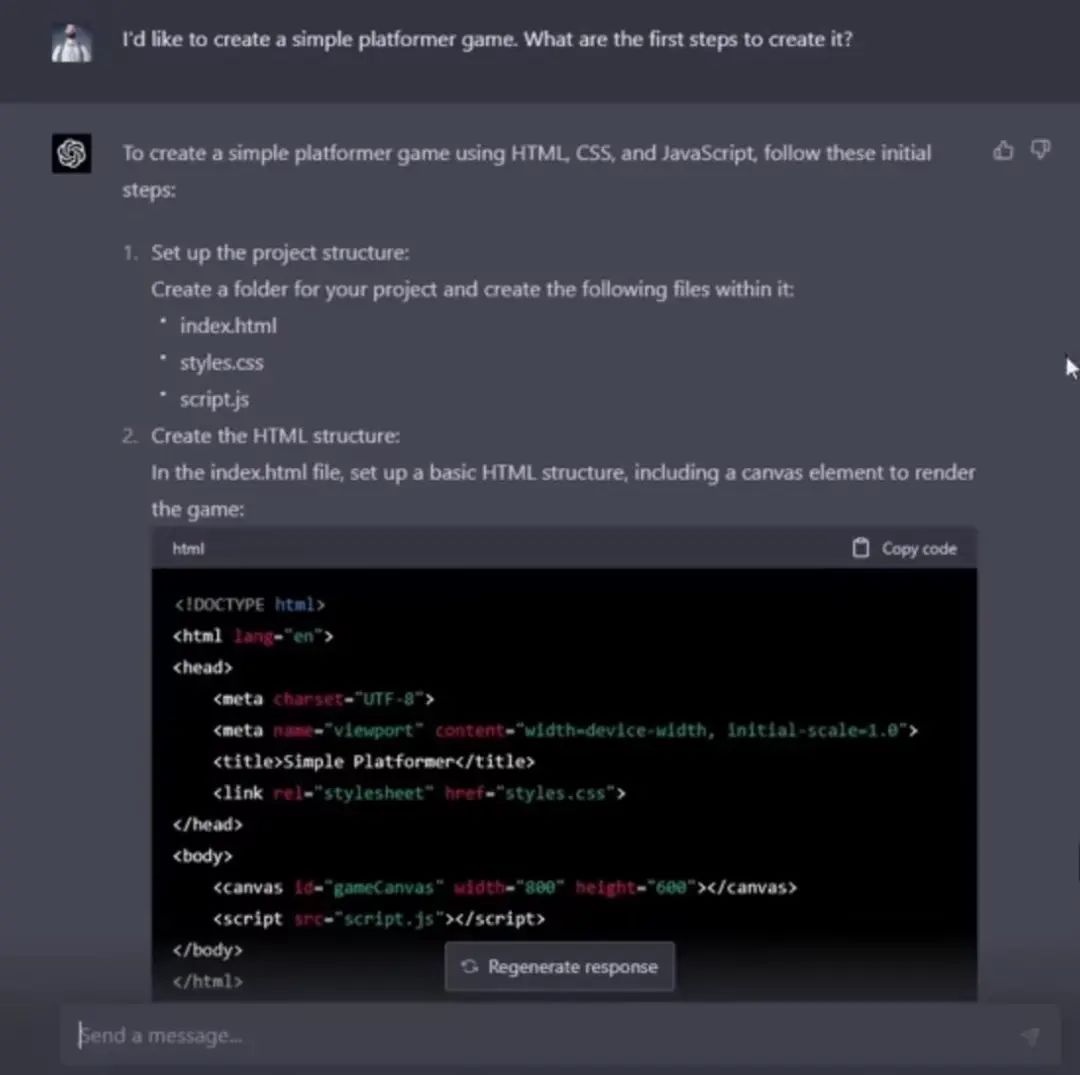
Task: Click the thumbs down icon on the response
Action: point(1041,151)
